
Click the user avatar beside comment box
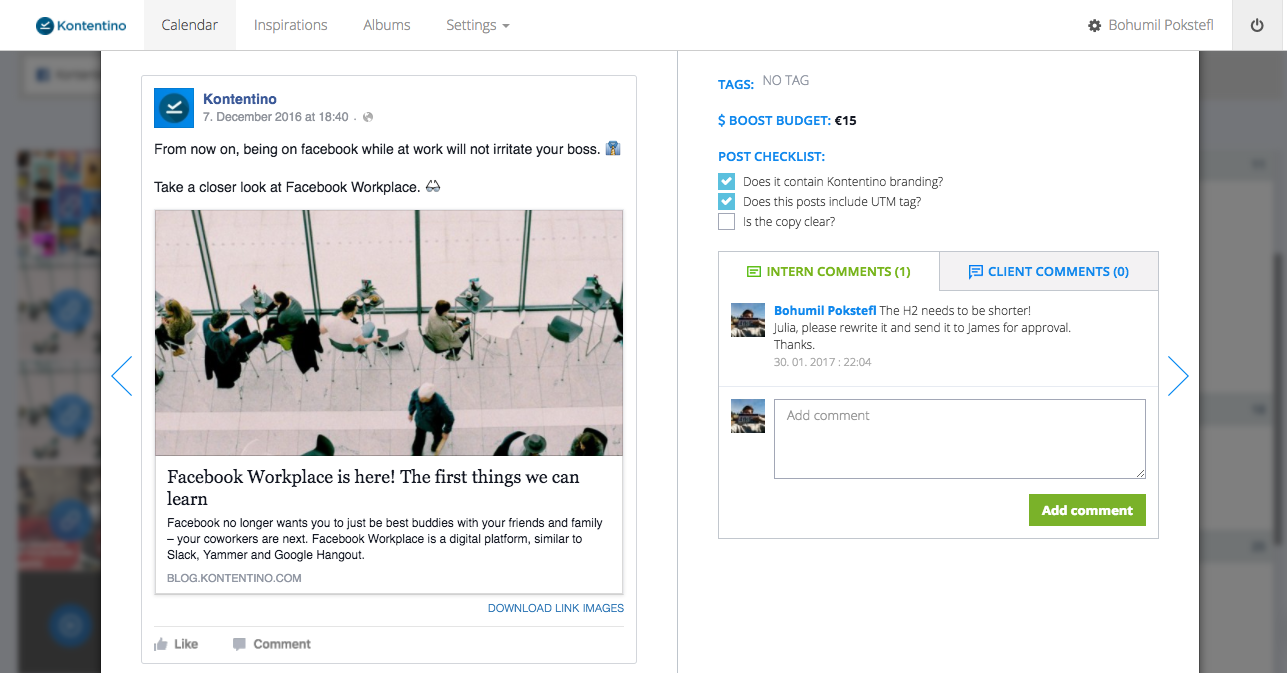pos(748,416)
